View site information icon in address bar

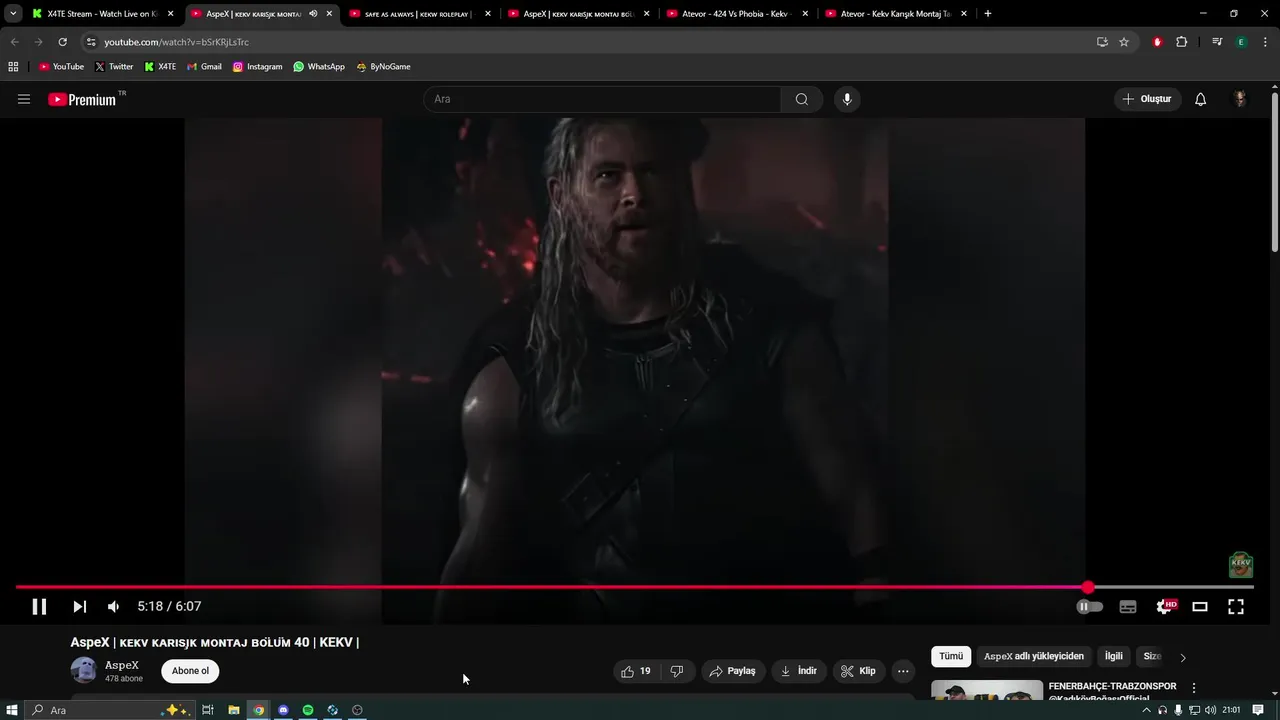tap(91, 42)
